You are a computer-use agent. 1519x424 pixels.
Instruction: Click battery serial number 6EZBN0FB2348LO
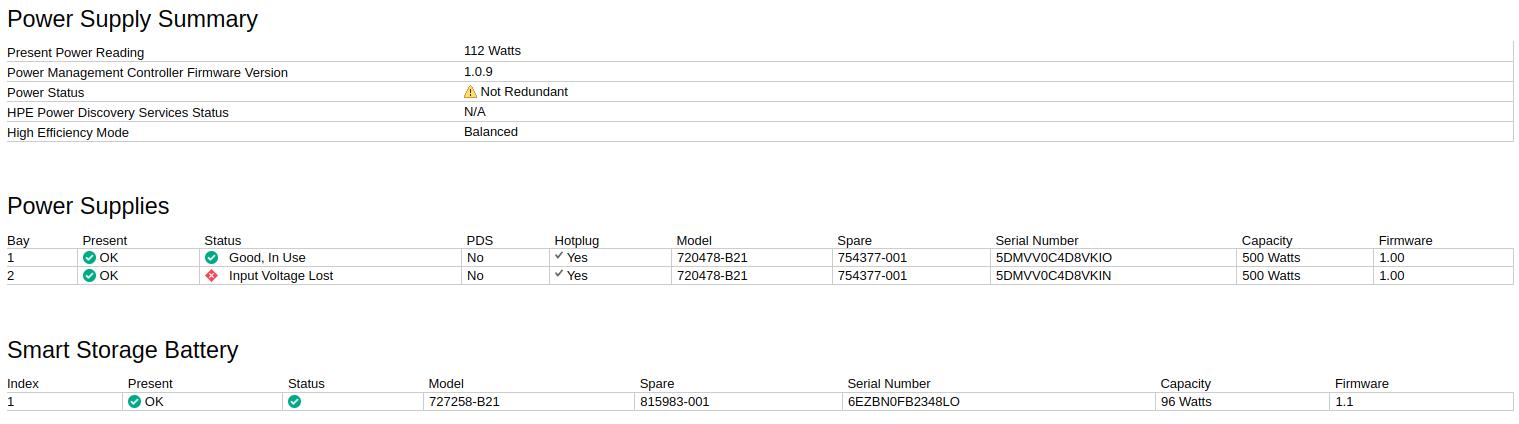[903, 402]
